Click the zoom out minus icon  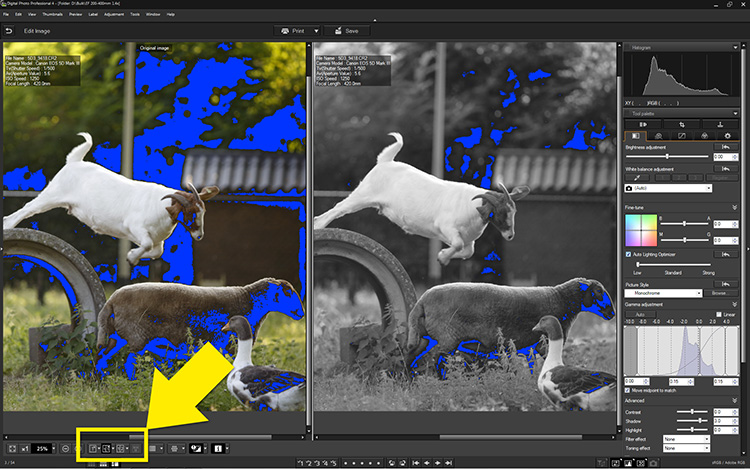pyautogui.click(x=66, y=449)
